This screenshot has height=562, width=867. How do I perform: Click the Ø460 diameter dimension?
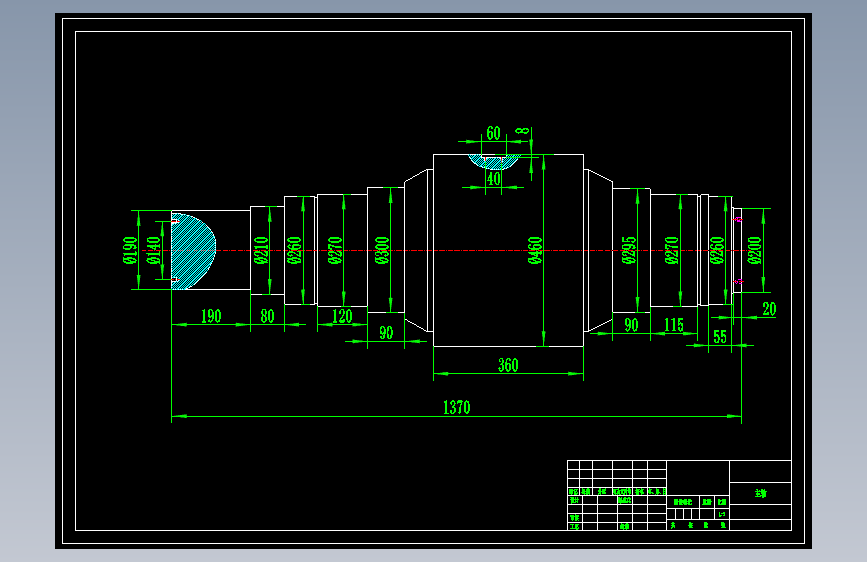535,251
